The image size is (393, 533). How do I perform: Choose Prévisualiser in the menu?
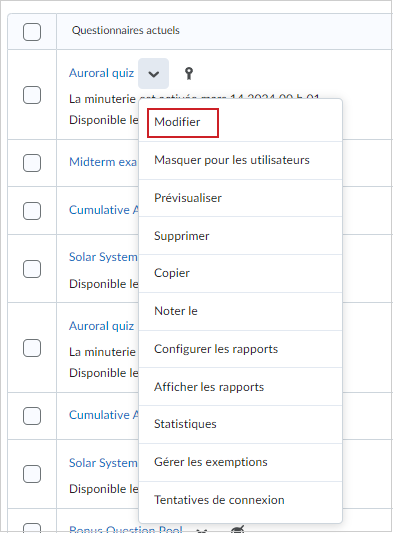pos(188,198)
